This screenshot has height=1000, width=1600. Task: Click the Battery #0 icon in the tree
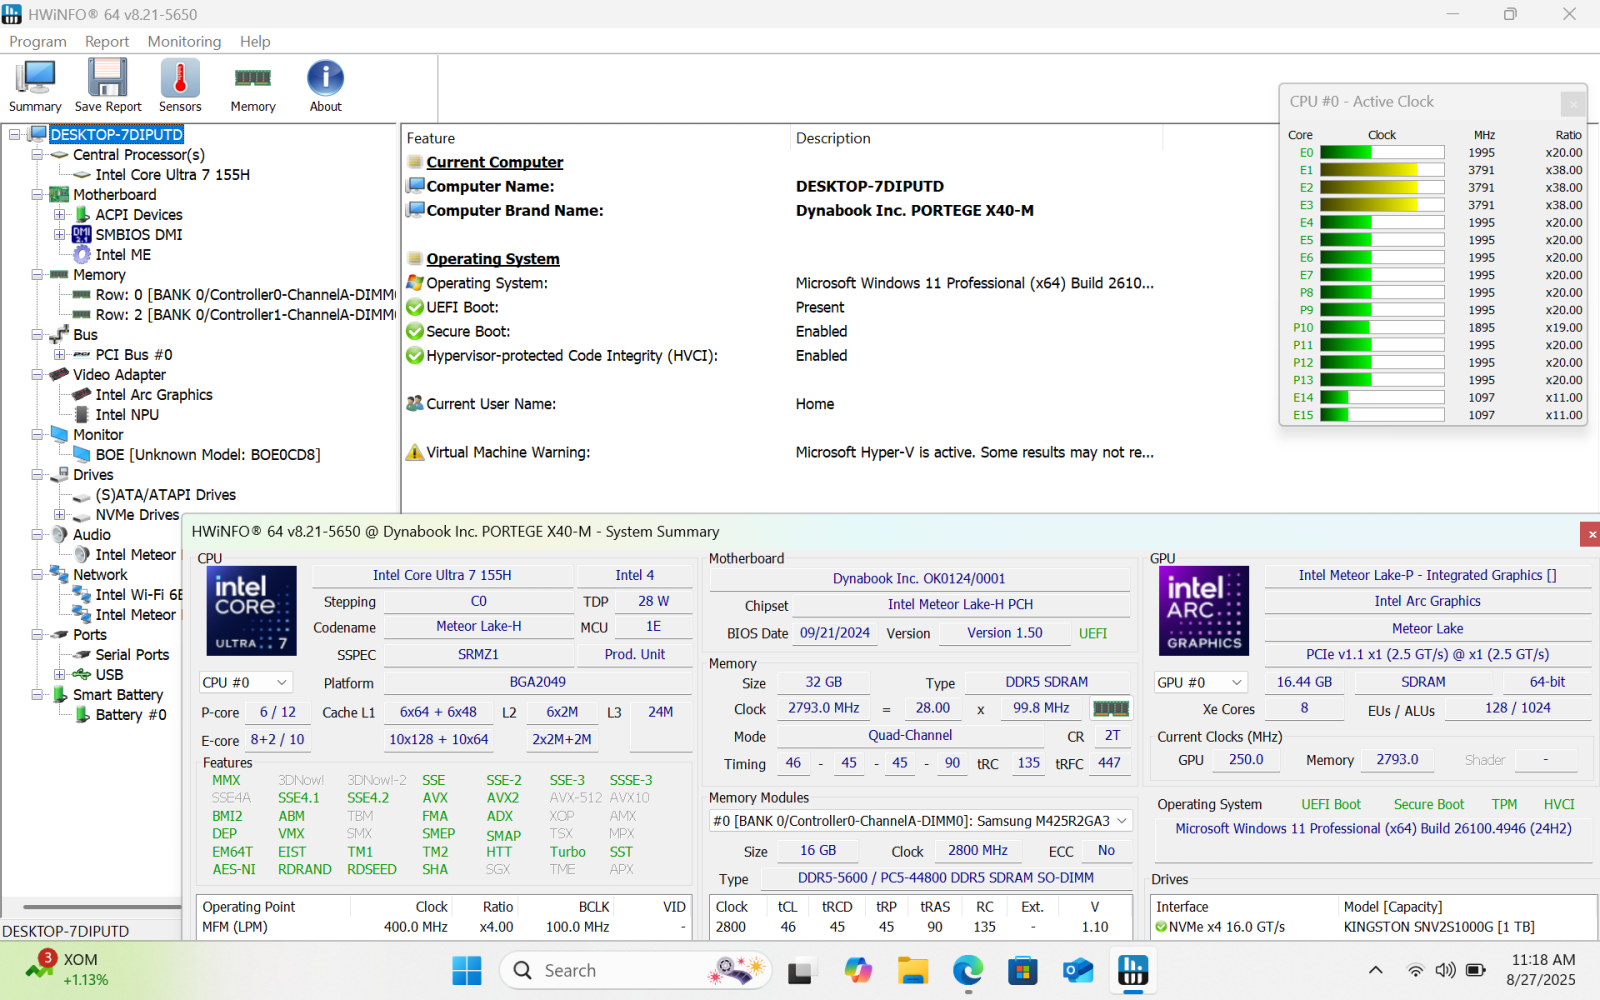tap(82, 715)
